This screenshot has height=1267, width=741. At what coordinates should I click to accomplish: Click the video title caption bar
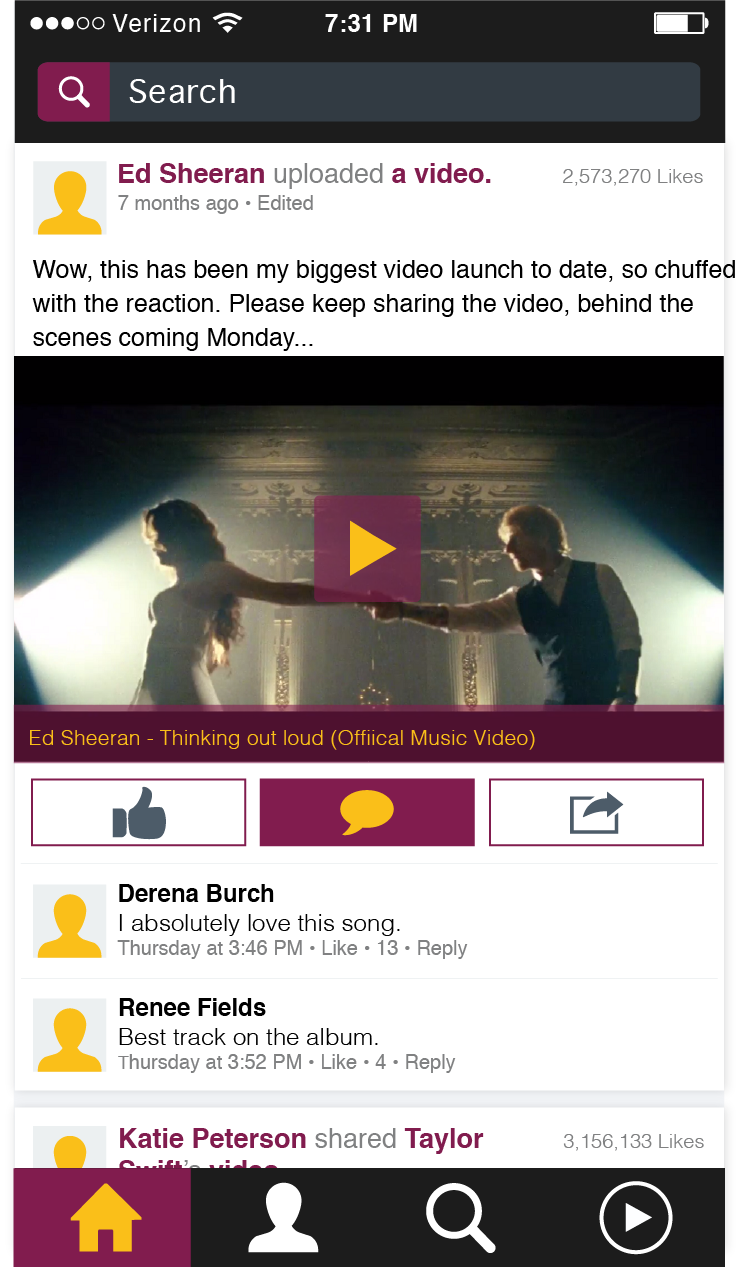369,738
